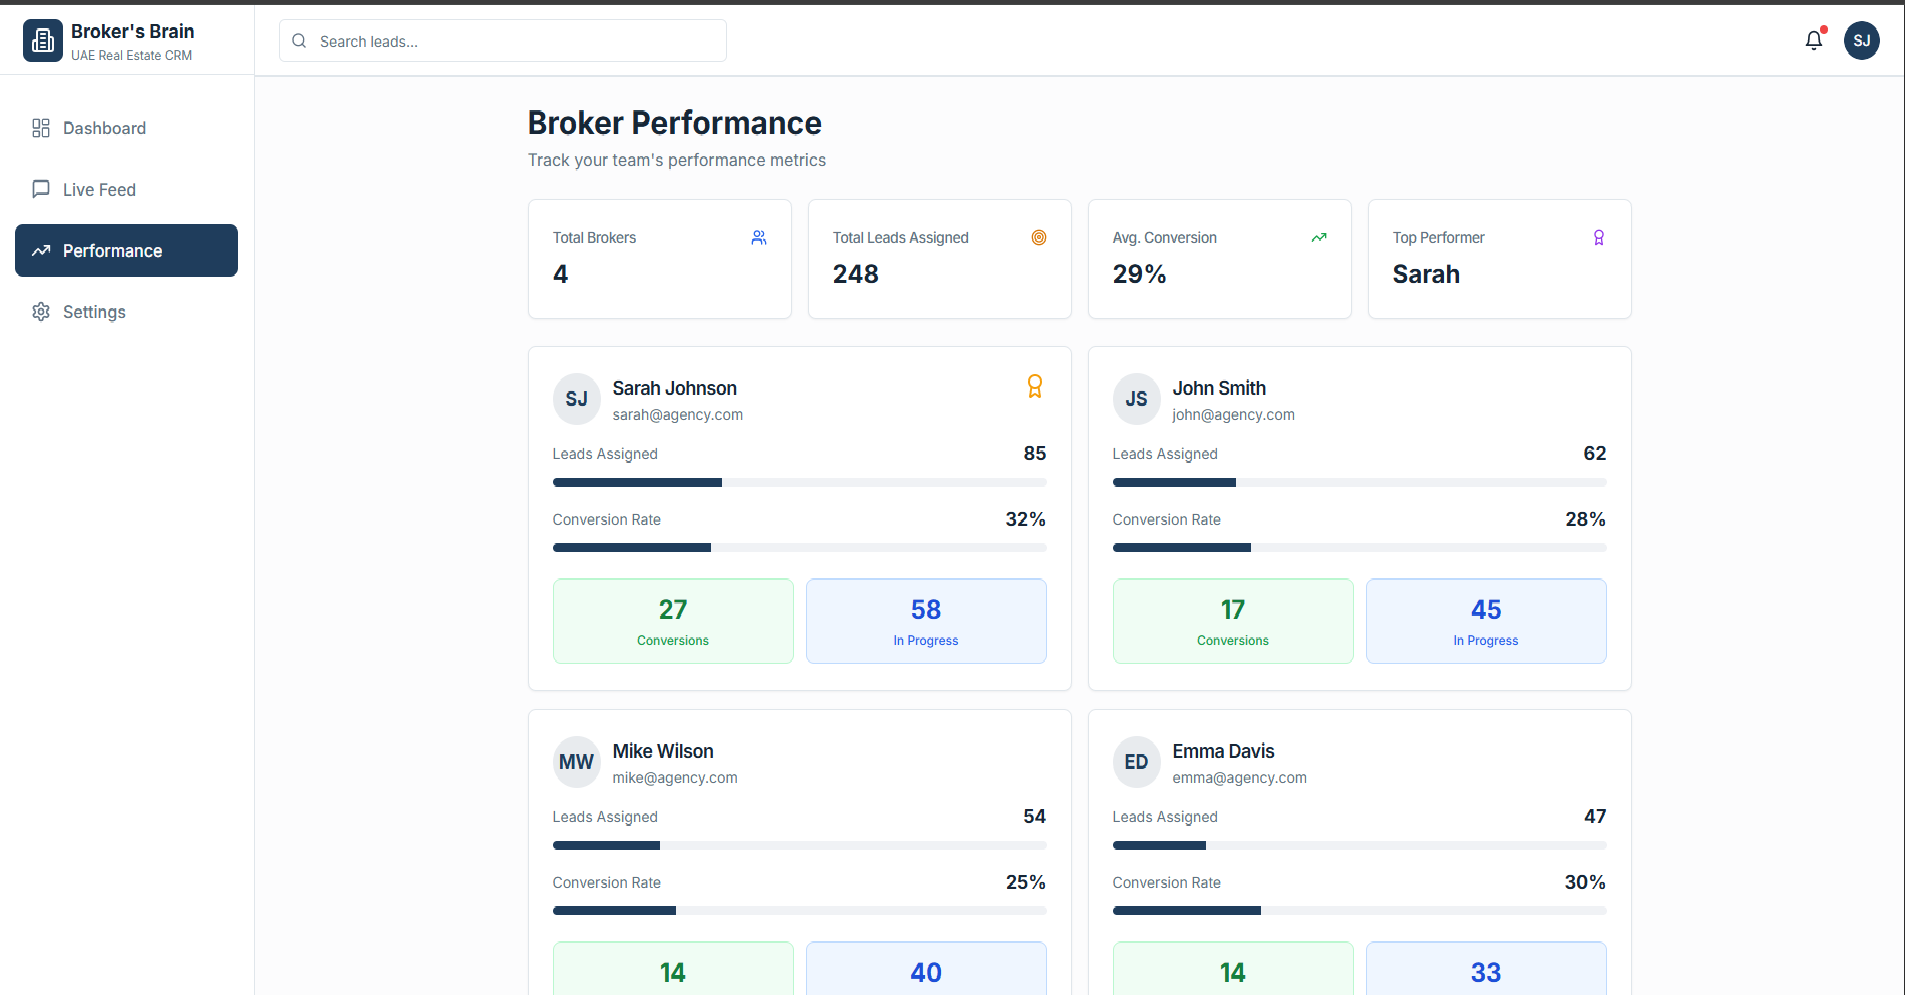Click Sarah Johnson's Conversion Rate progress bar
The image size is (1905, 996).
(799, 548)
